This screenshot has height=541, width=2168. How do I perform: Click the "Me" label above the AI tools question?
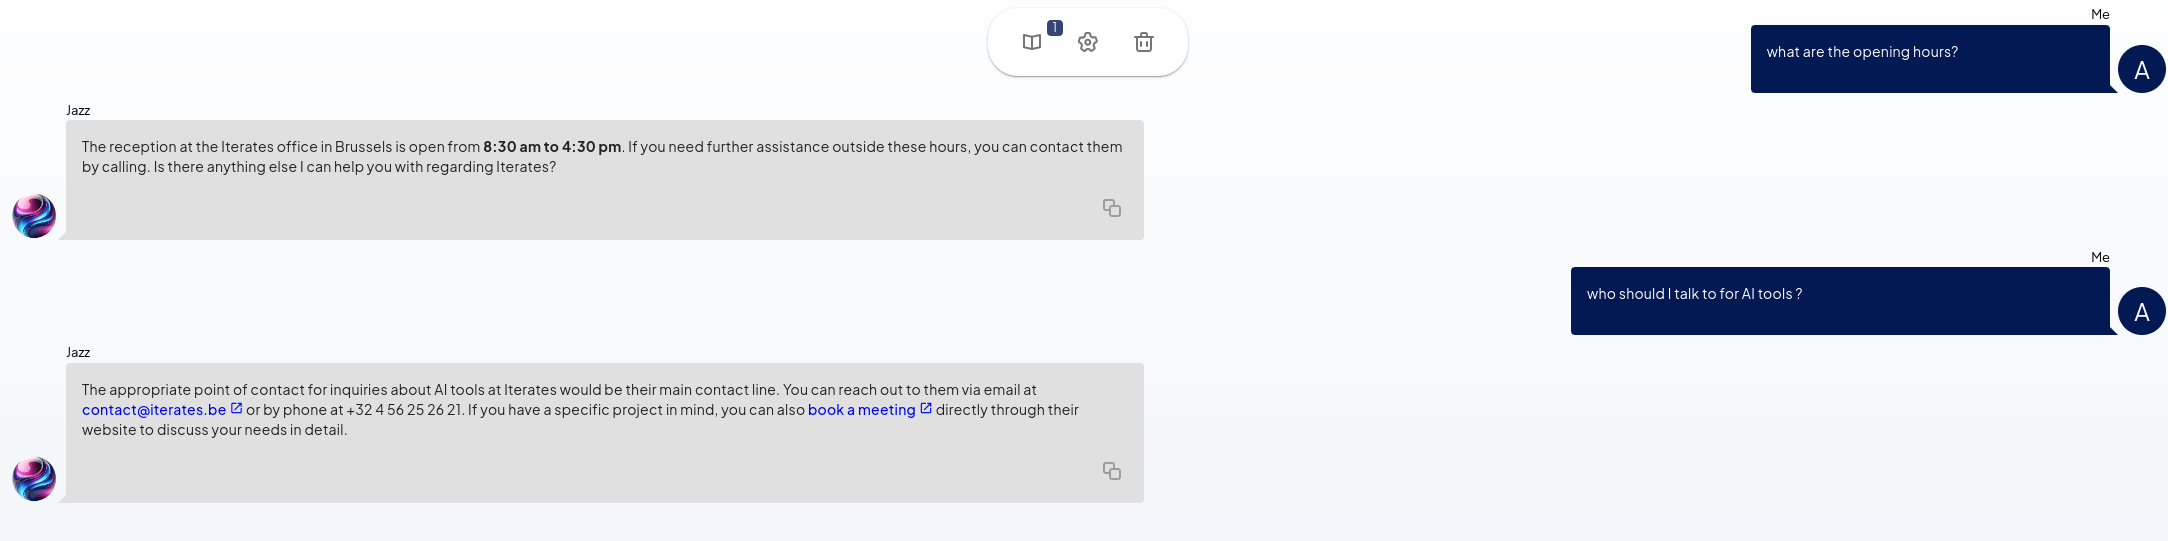coord(2100,257)
